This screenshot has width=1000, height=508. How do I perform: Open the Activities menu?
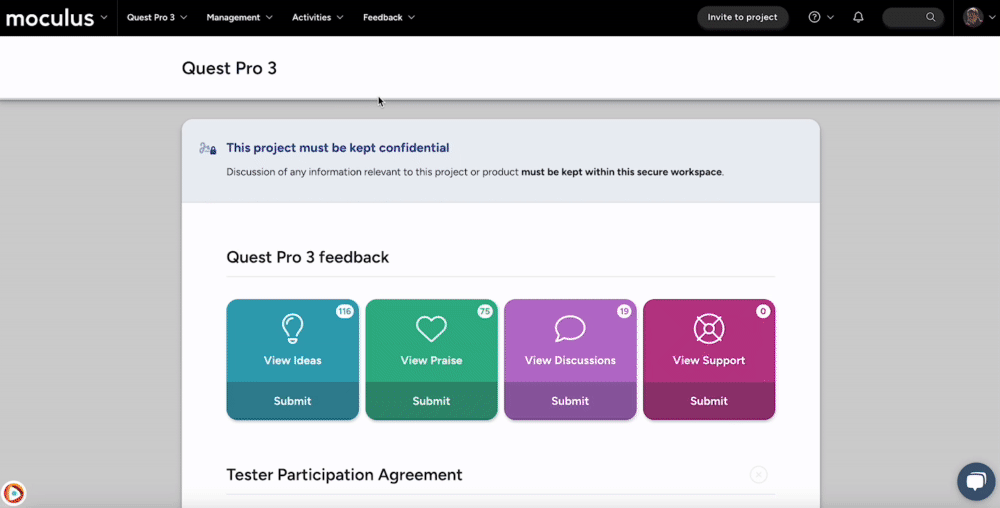click(317, 17)
